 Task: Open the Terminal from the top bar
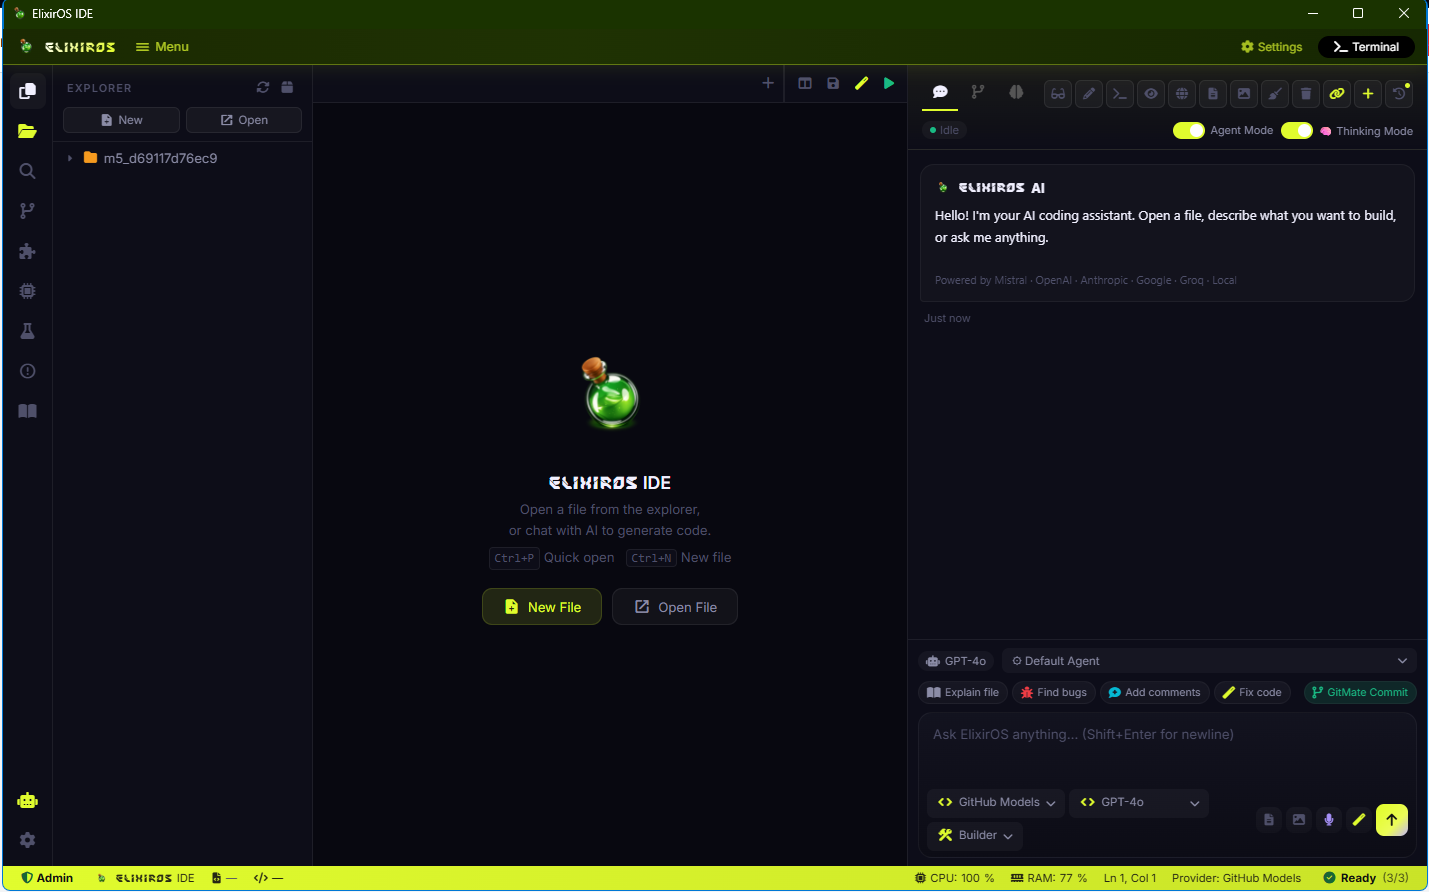1366,47
